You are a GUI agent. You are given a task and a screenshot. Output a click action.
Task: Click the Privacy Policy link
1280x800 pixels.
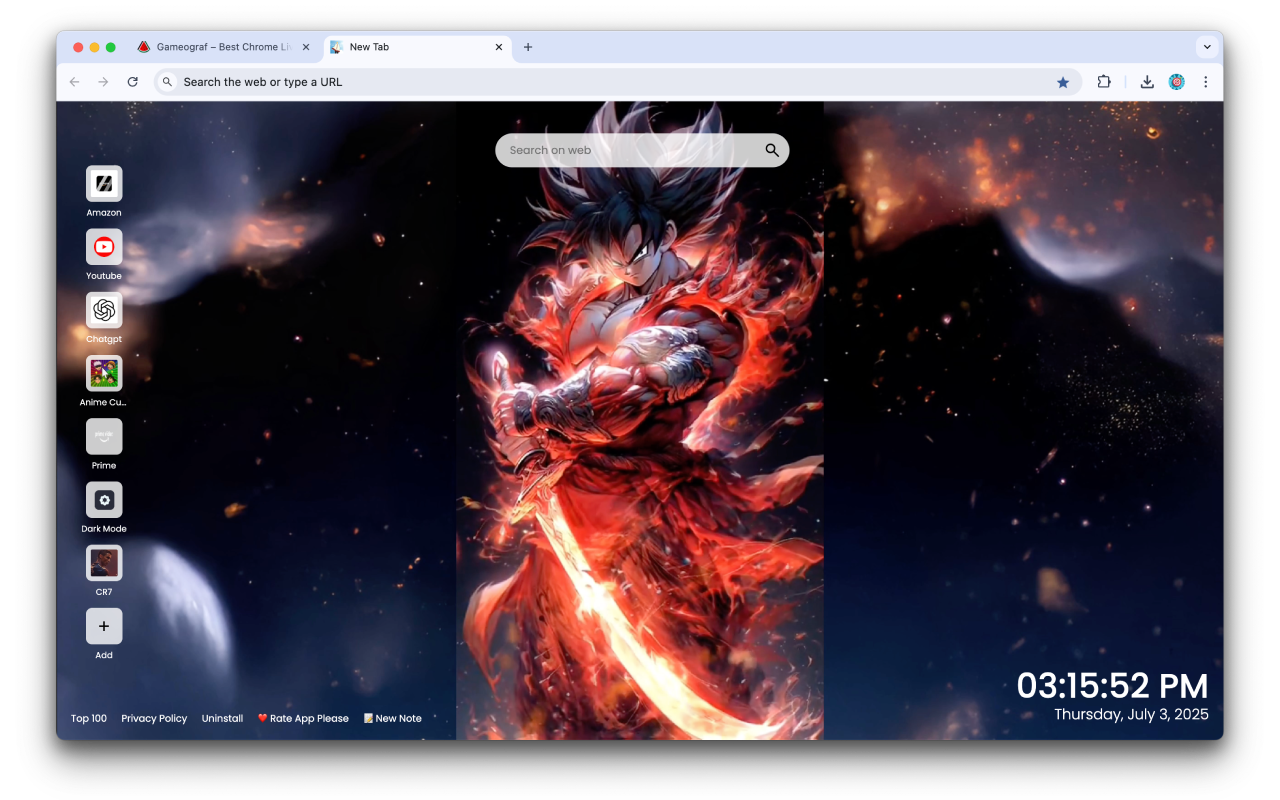[x=154, y=718]
